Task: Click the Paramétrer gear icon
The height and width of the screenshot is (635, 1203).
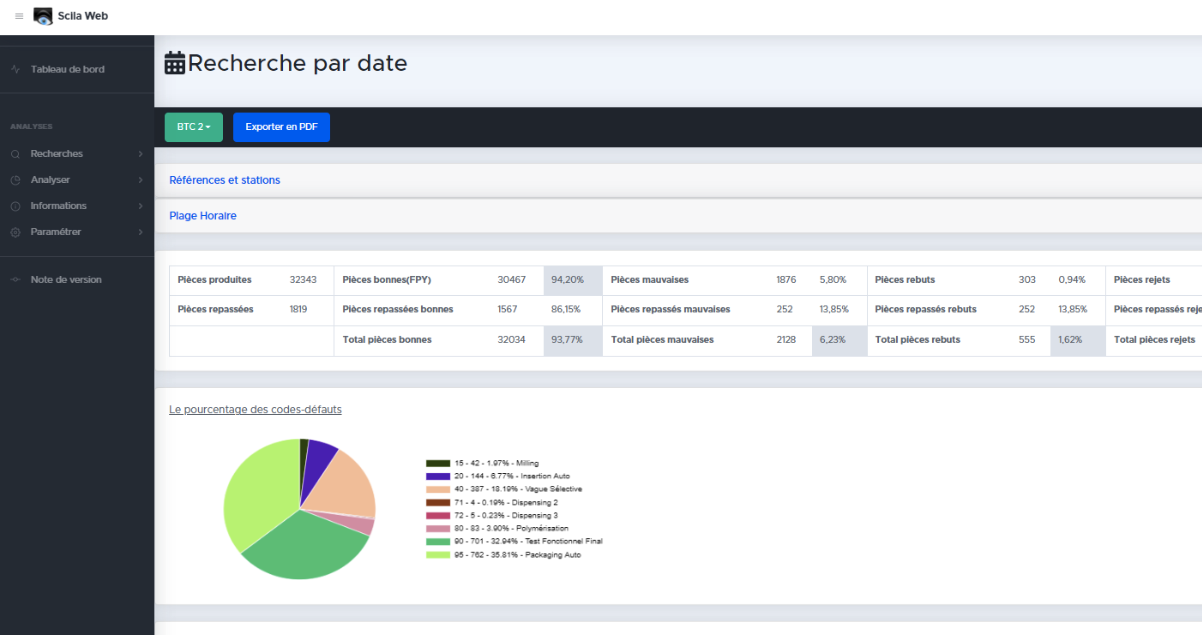Action: [x=15, y=232]
